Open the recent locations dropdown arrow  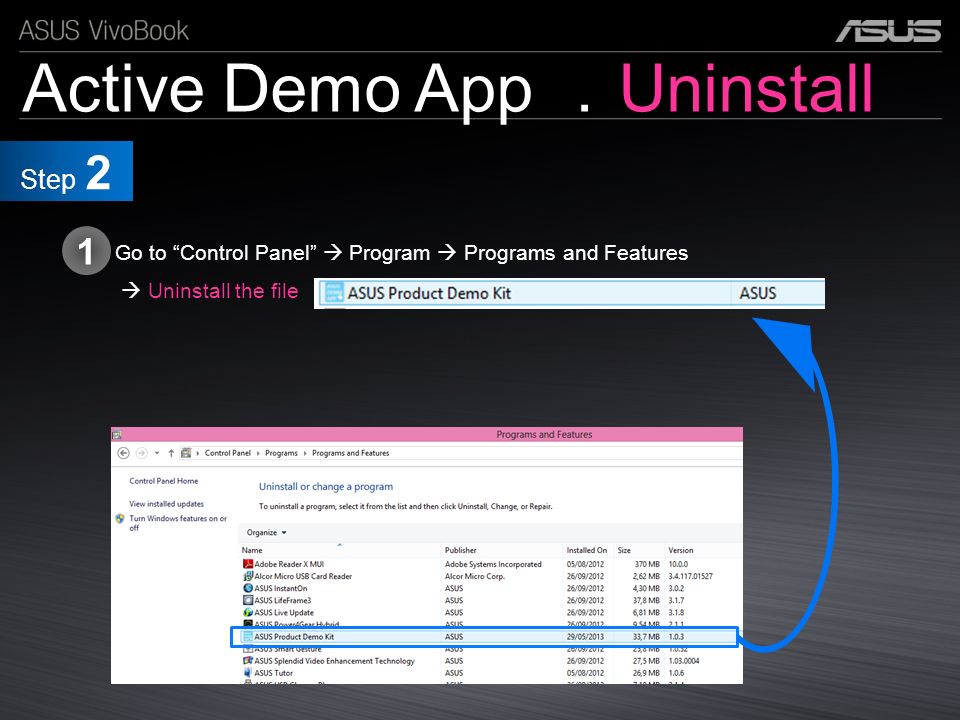[157, 453]
